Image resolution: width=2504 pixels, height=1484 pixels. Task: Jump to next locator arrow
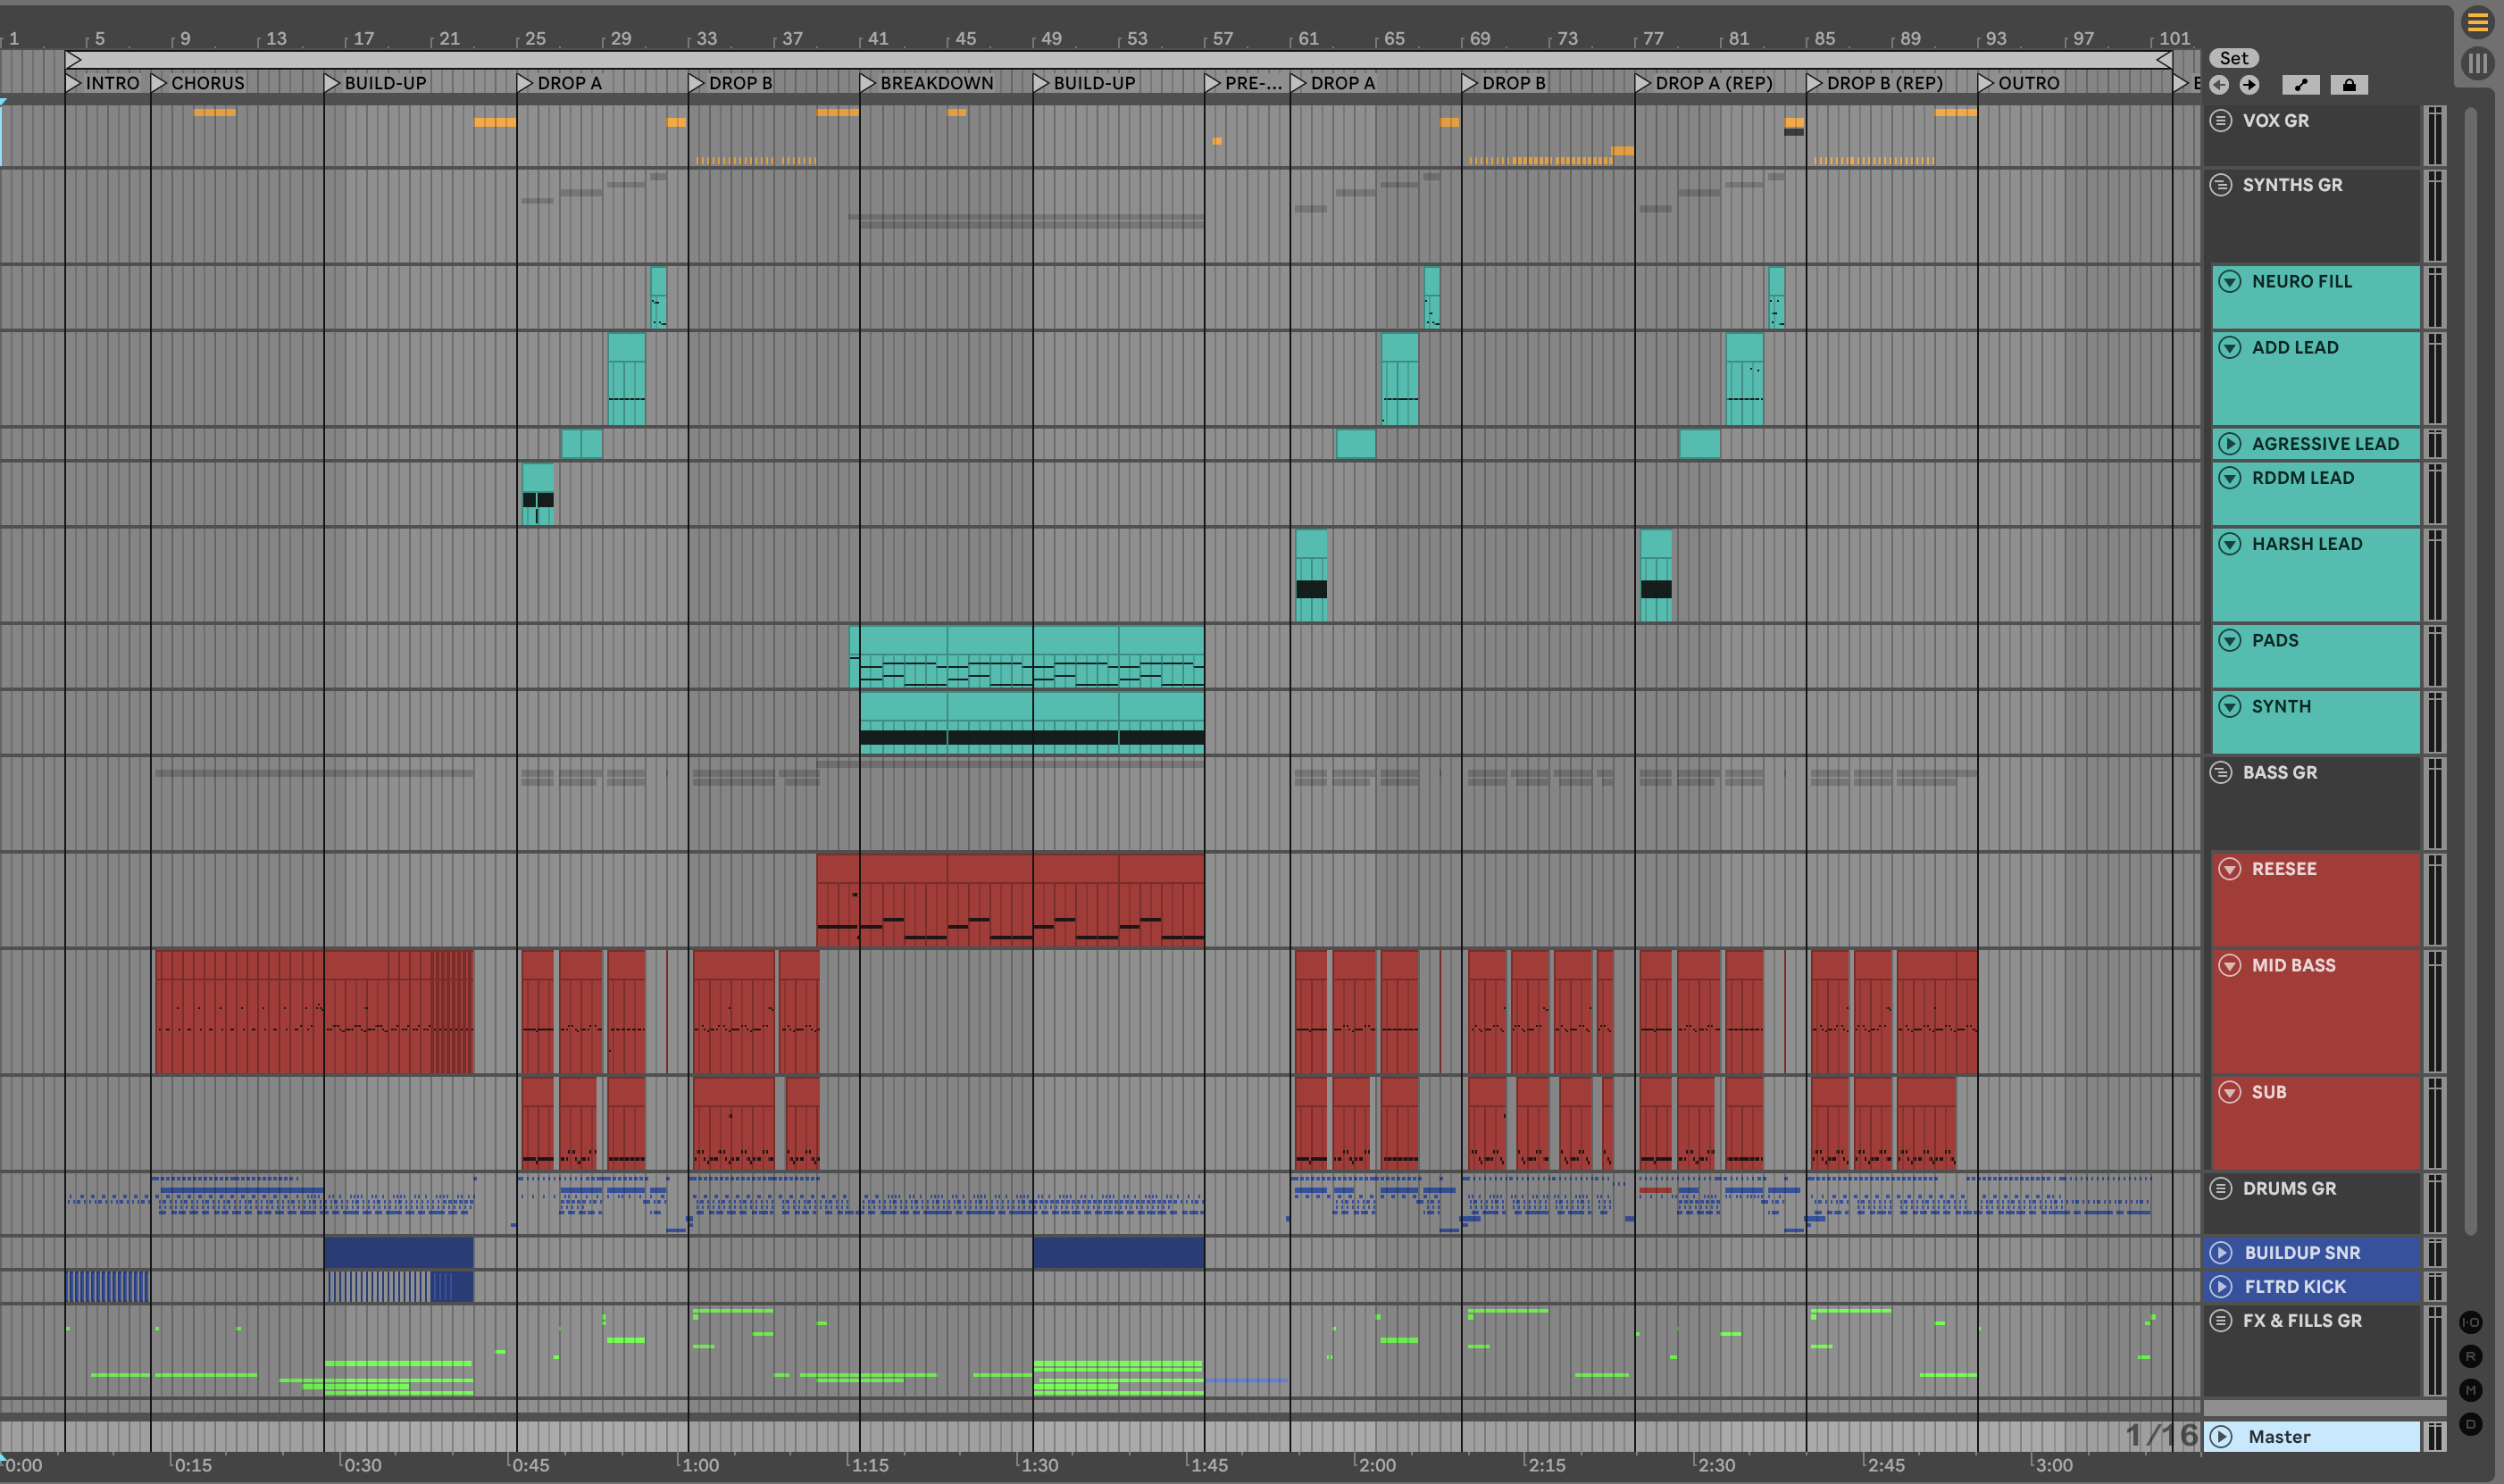(2249, 85)
